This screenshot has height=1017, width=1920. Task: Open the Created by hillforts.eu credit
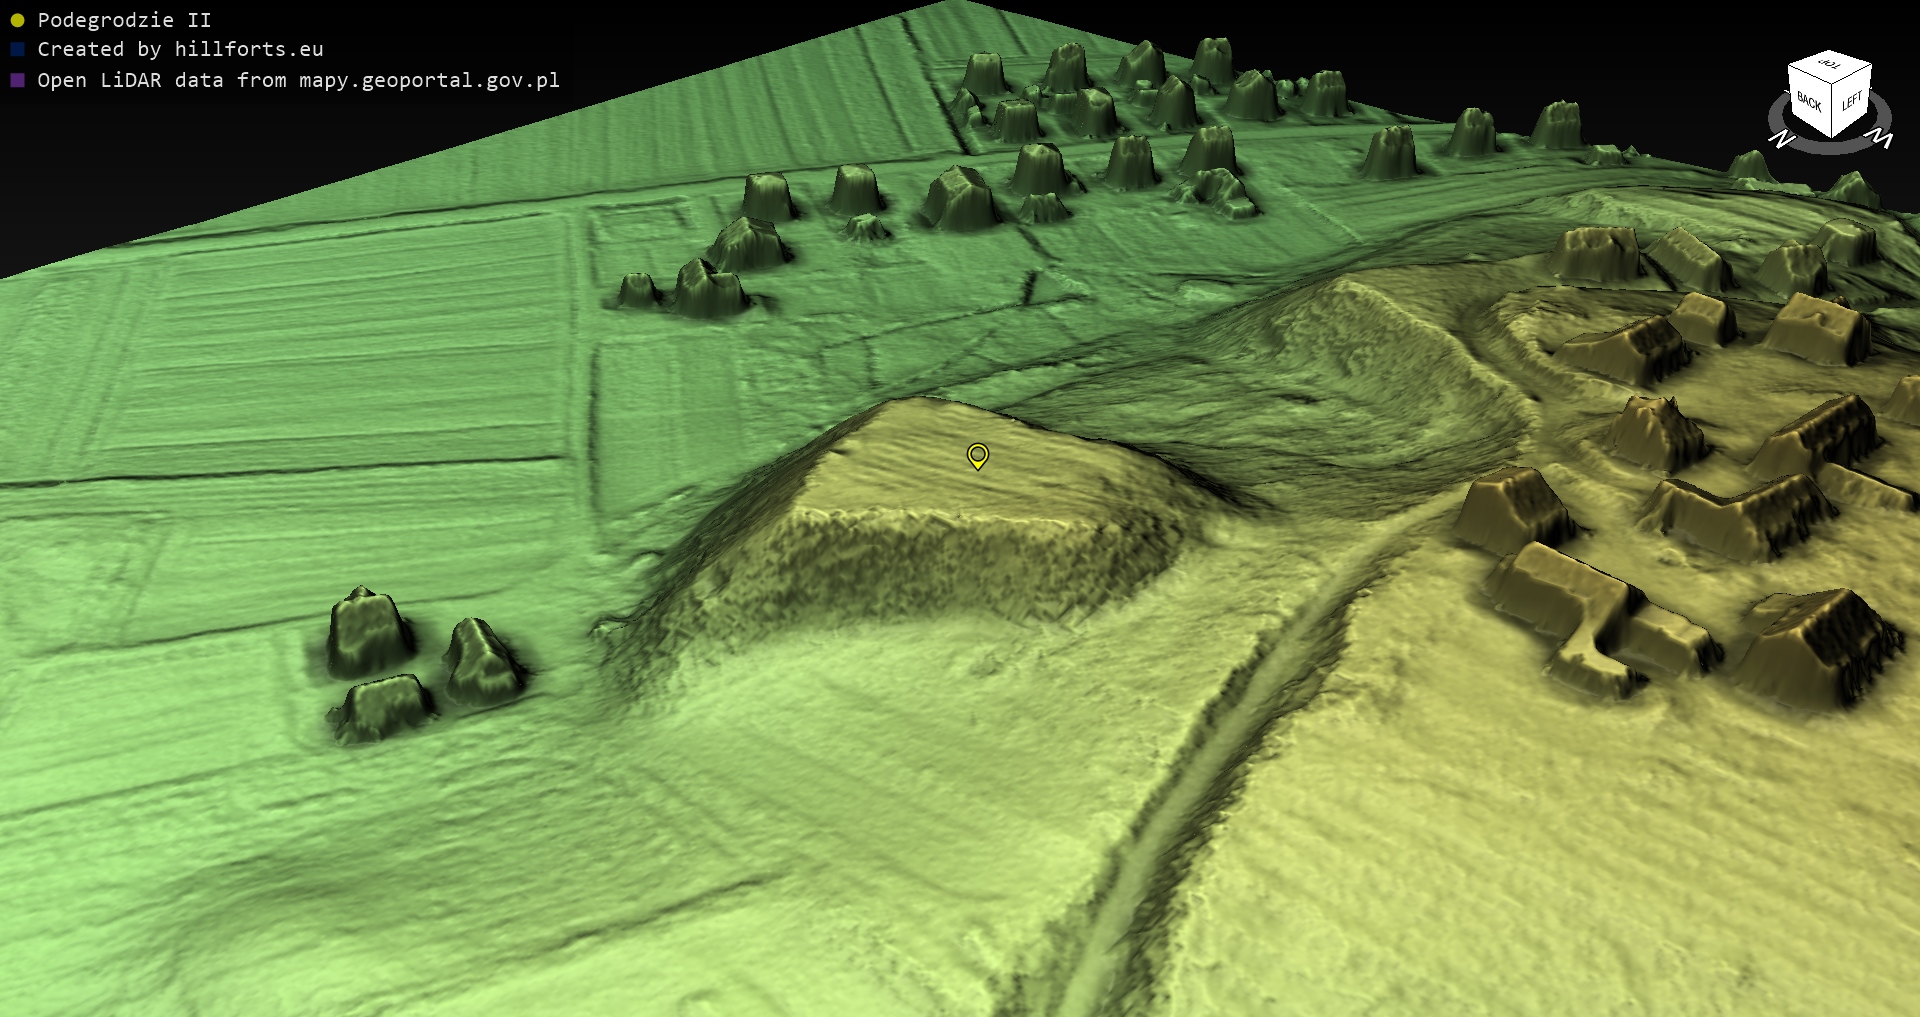[x=180, y=49]
